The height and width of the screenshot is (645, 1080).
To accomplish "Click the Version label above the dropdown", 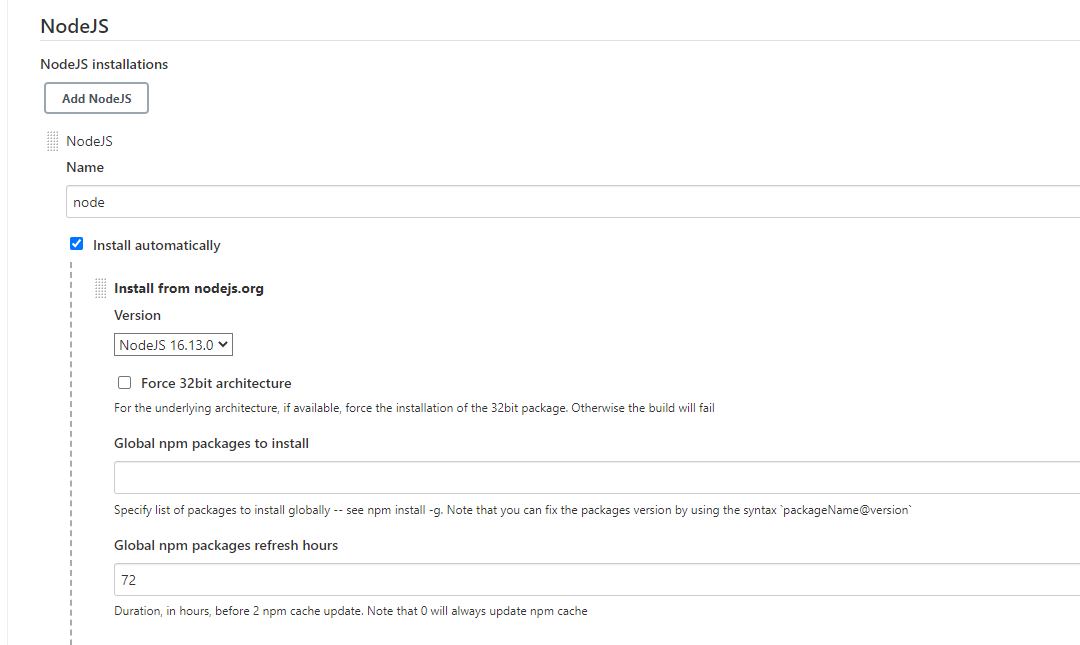I will pyautogui.click(x=137, y=315).
